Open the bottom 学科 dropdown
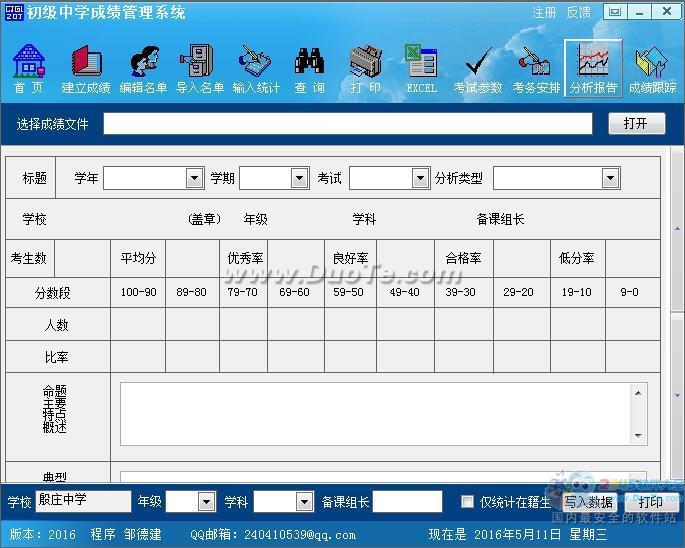 click(304, 502)
